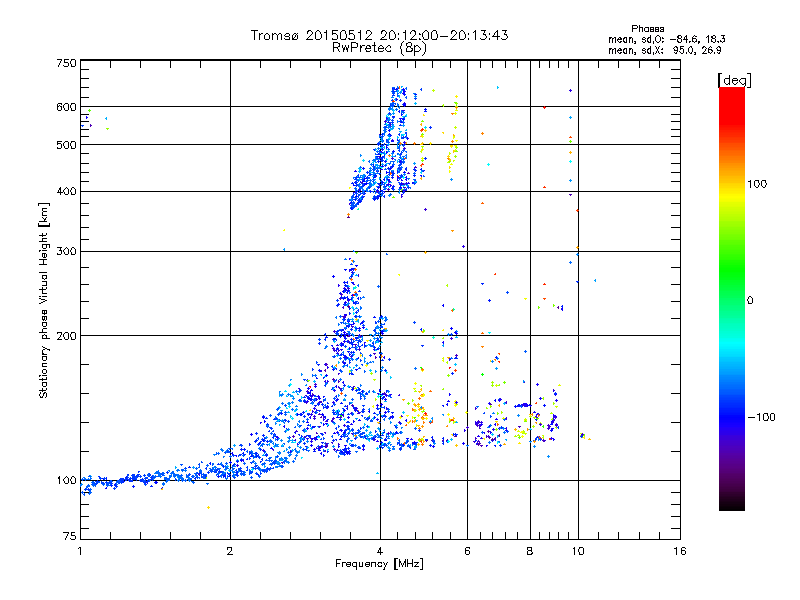Click the "RwPretec (8p)" subtitle
This screenshot has height=600, width=800.
[379, 48]
